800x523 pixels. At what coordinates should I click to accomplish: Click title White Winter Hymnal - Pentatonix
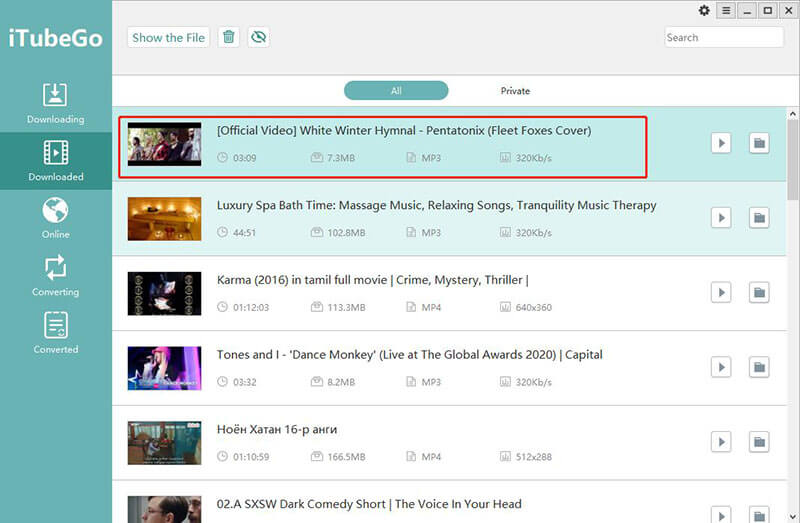pos(404,131)
